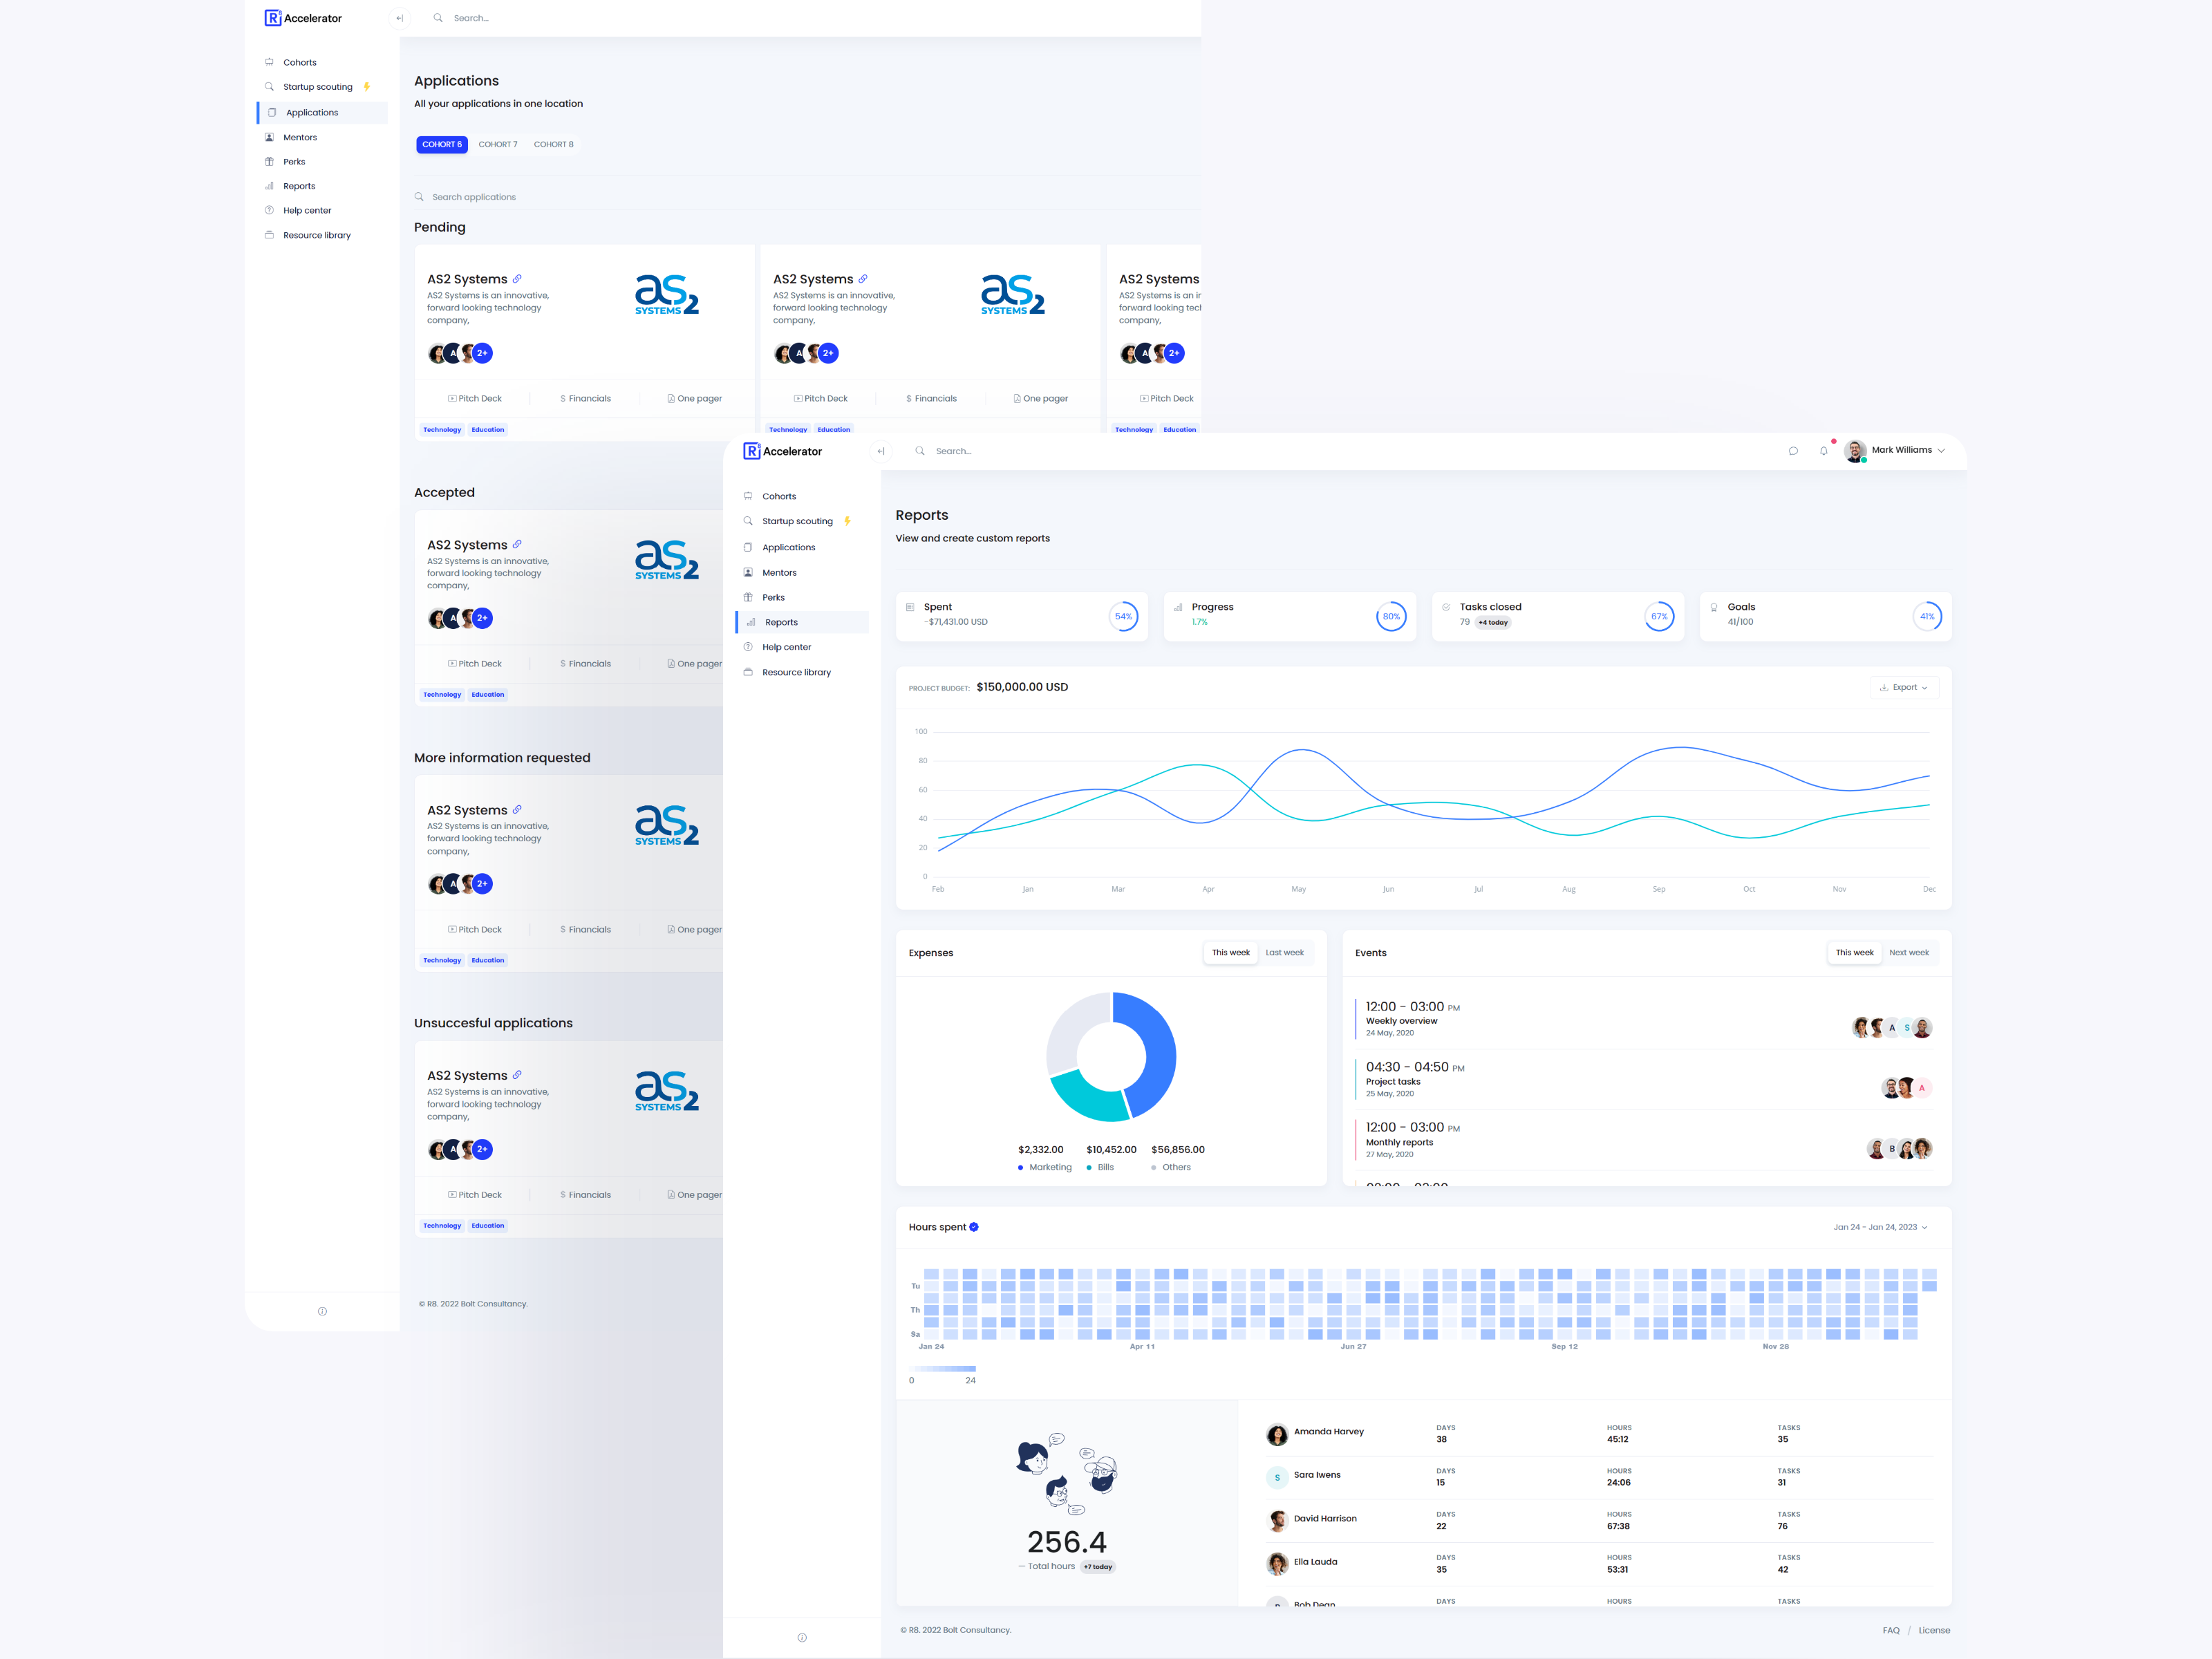Viewport: 2212px width, 1659px height.
Task: Click Spent card 54% progress ring
Action: click(1123, 616)
